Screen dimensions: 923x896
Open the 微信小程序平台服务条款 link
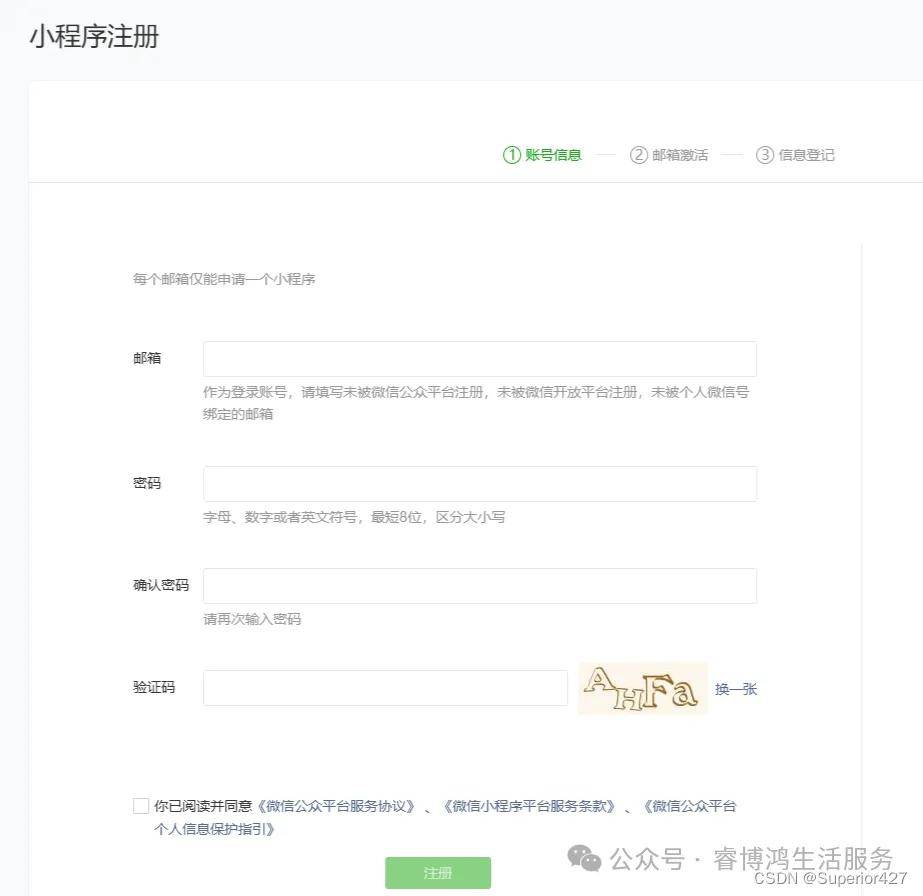pos(529,806)
